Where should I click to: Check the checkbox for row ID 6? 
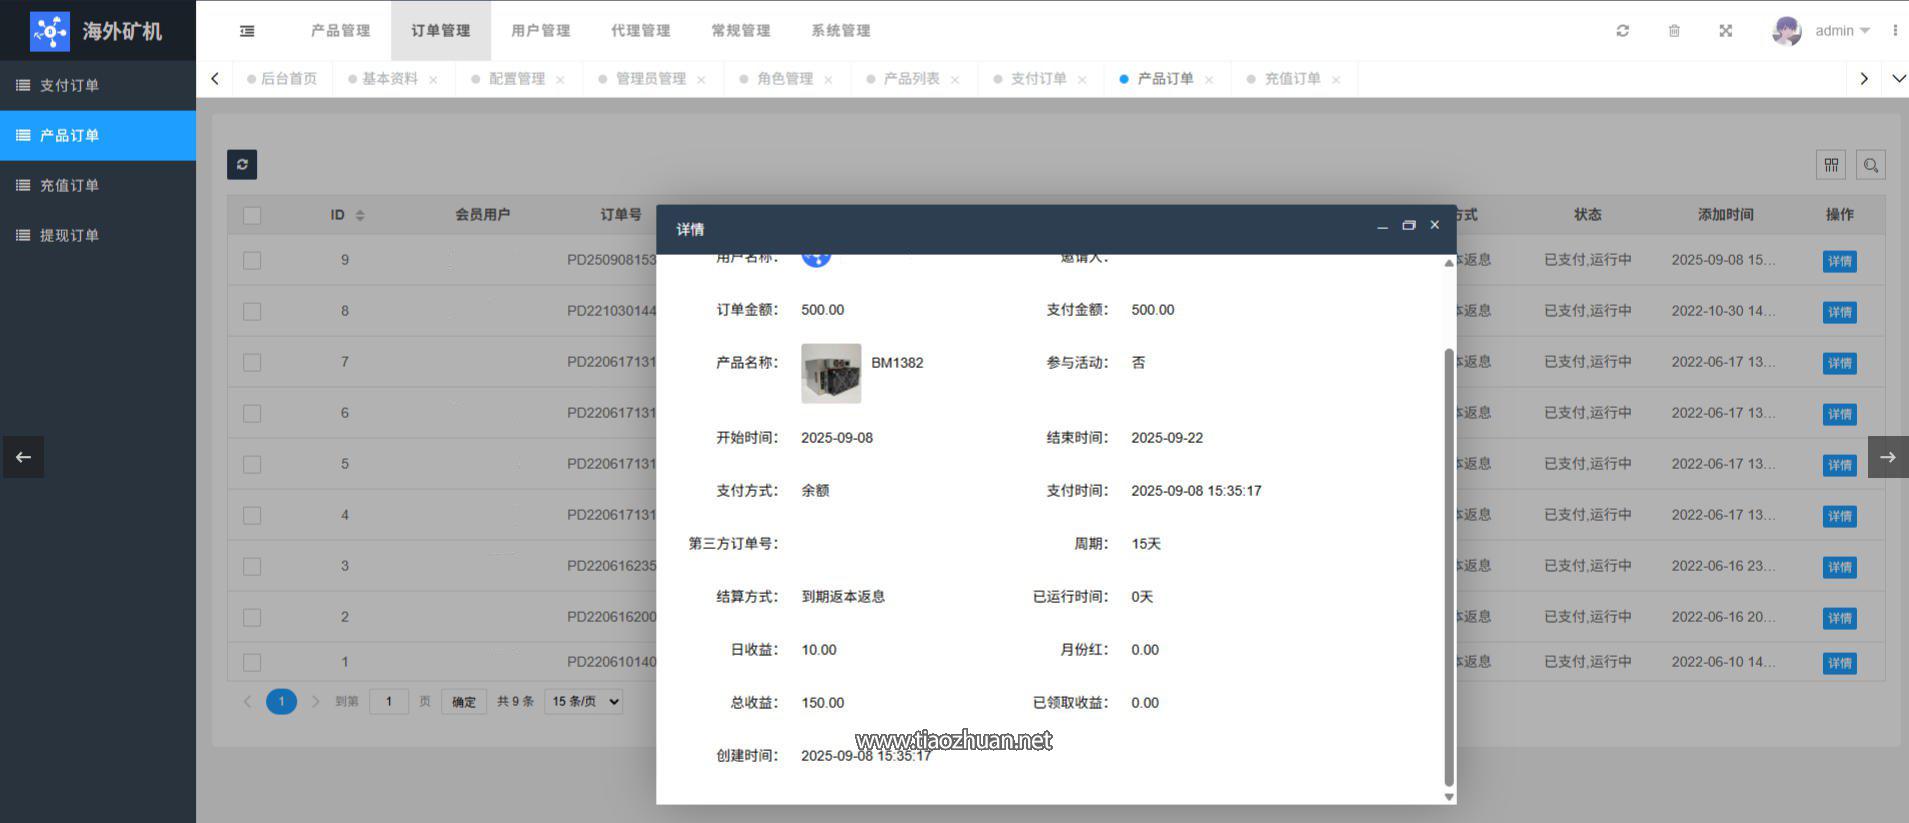tap(252, 413)
